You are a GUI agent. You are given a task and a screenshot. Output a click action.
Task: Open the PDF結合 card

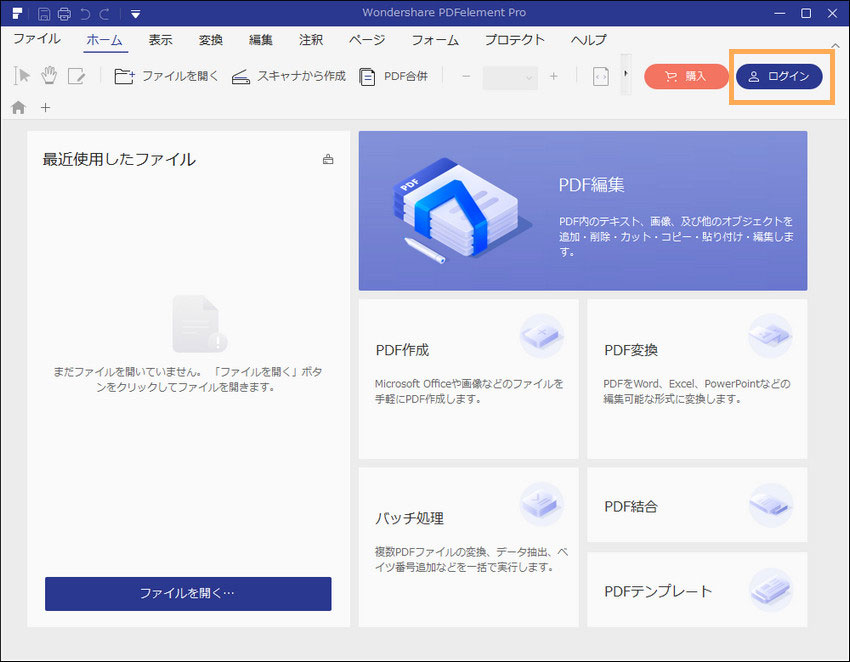697,505
